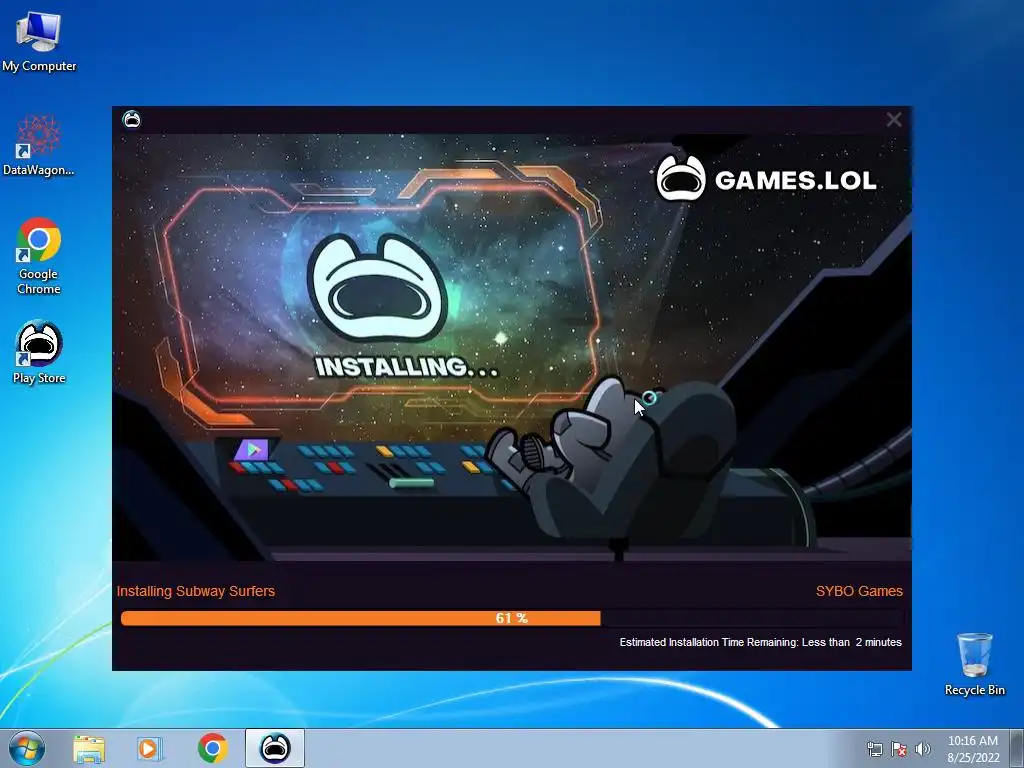Close the Games.lol installer window
Screen dimensions: 1024x768
(x=894, y=120)
